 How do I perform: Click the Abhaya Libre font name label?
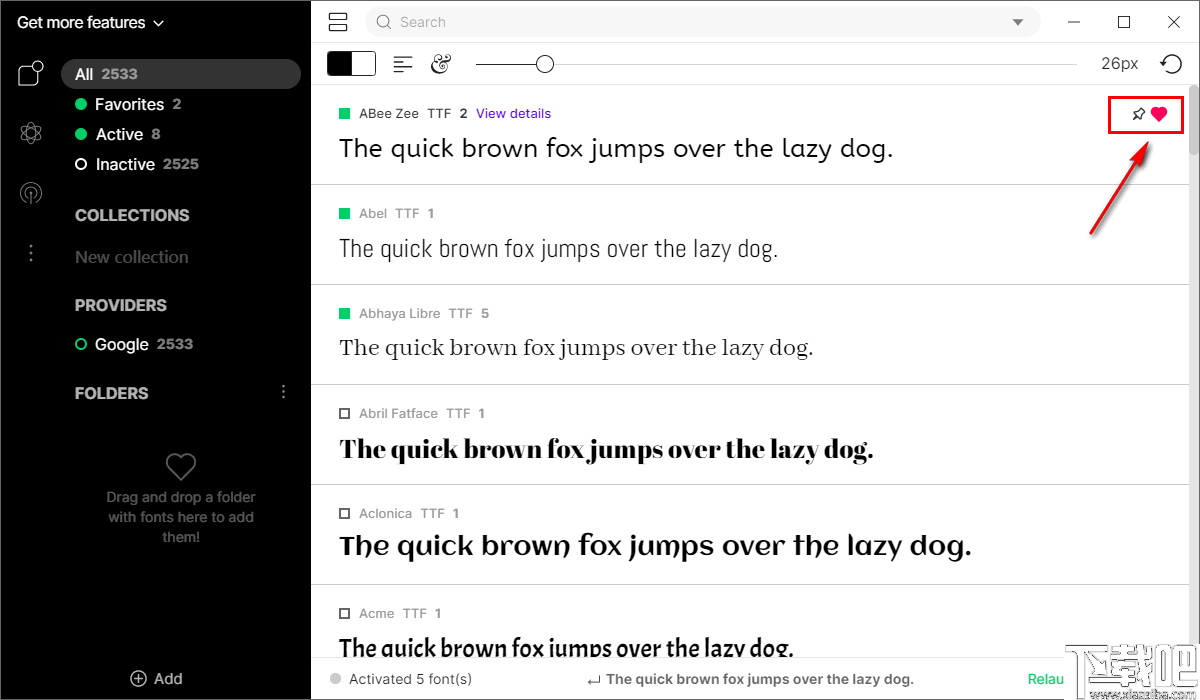coord(399,314)
